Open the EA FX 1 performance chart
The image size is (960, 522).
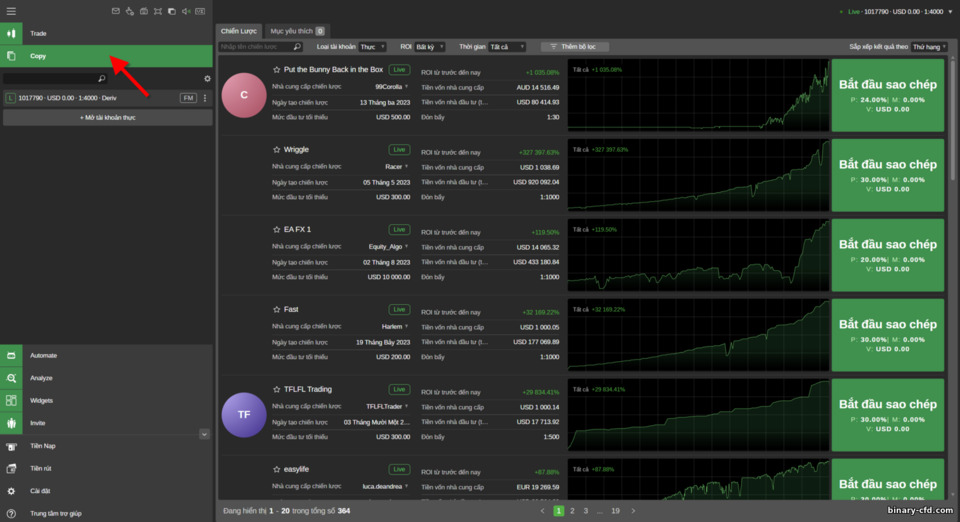coord(699,255)
